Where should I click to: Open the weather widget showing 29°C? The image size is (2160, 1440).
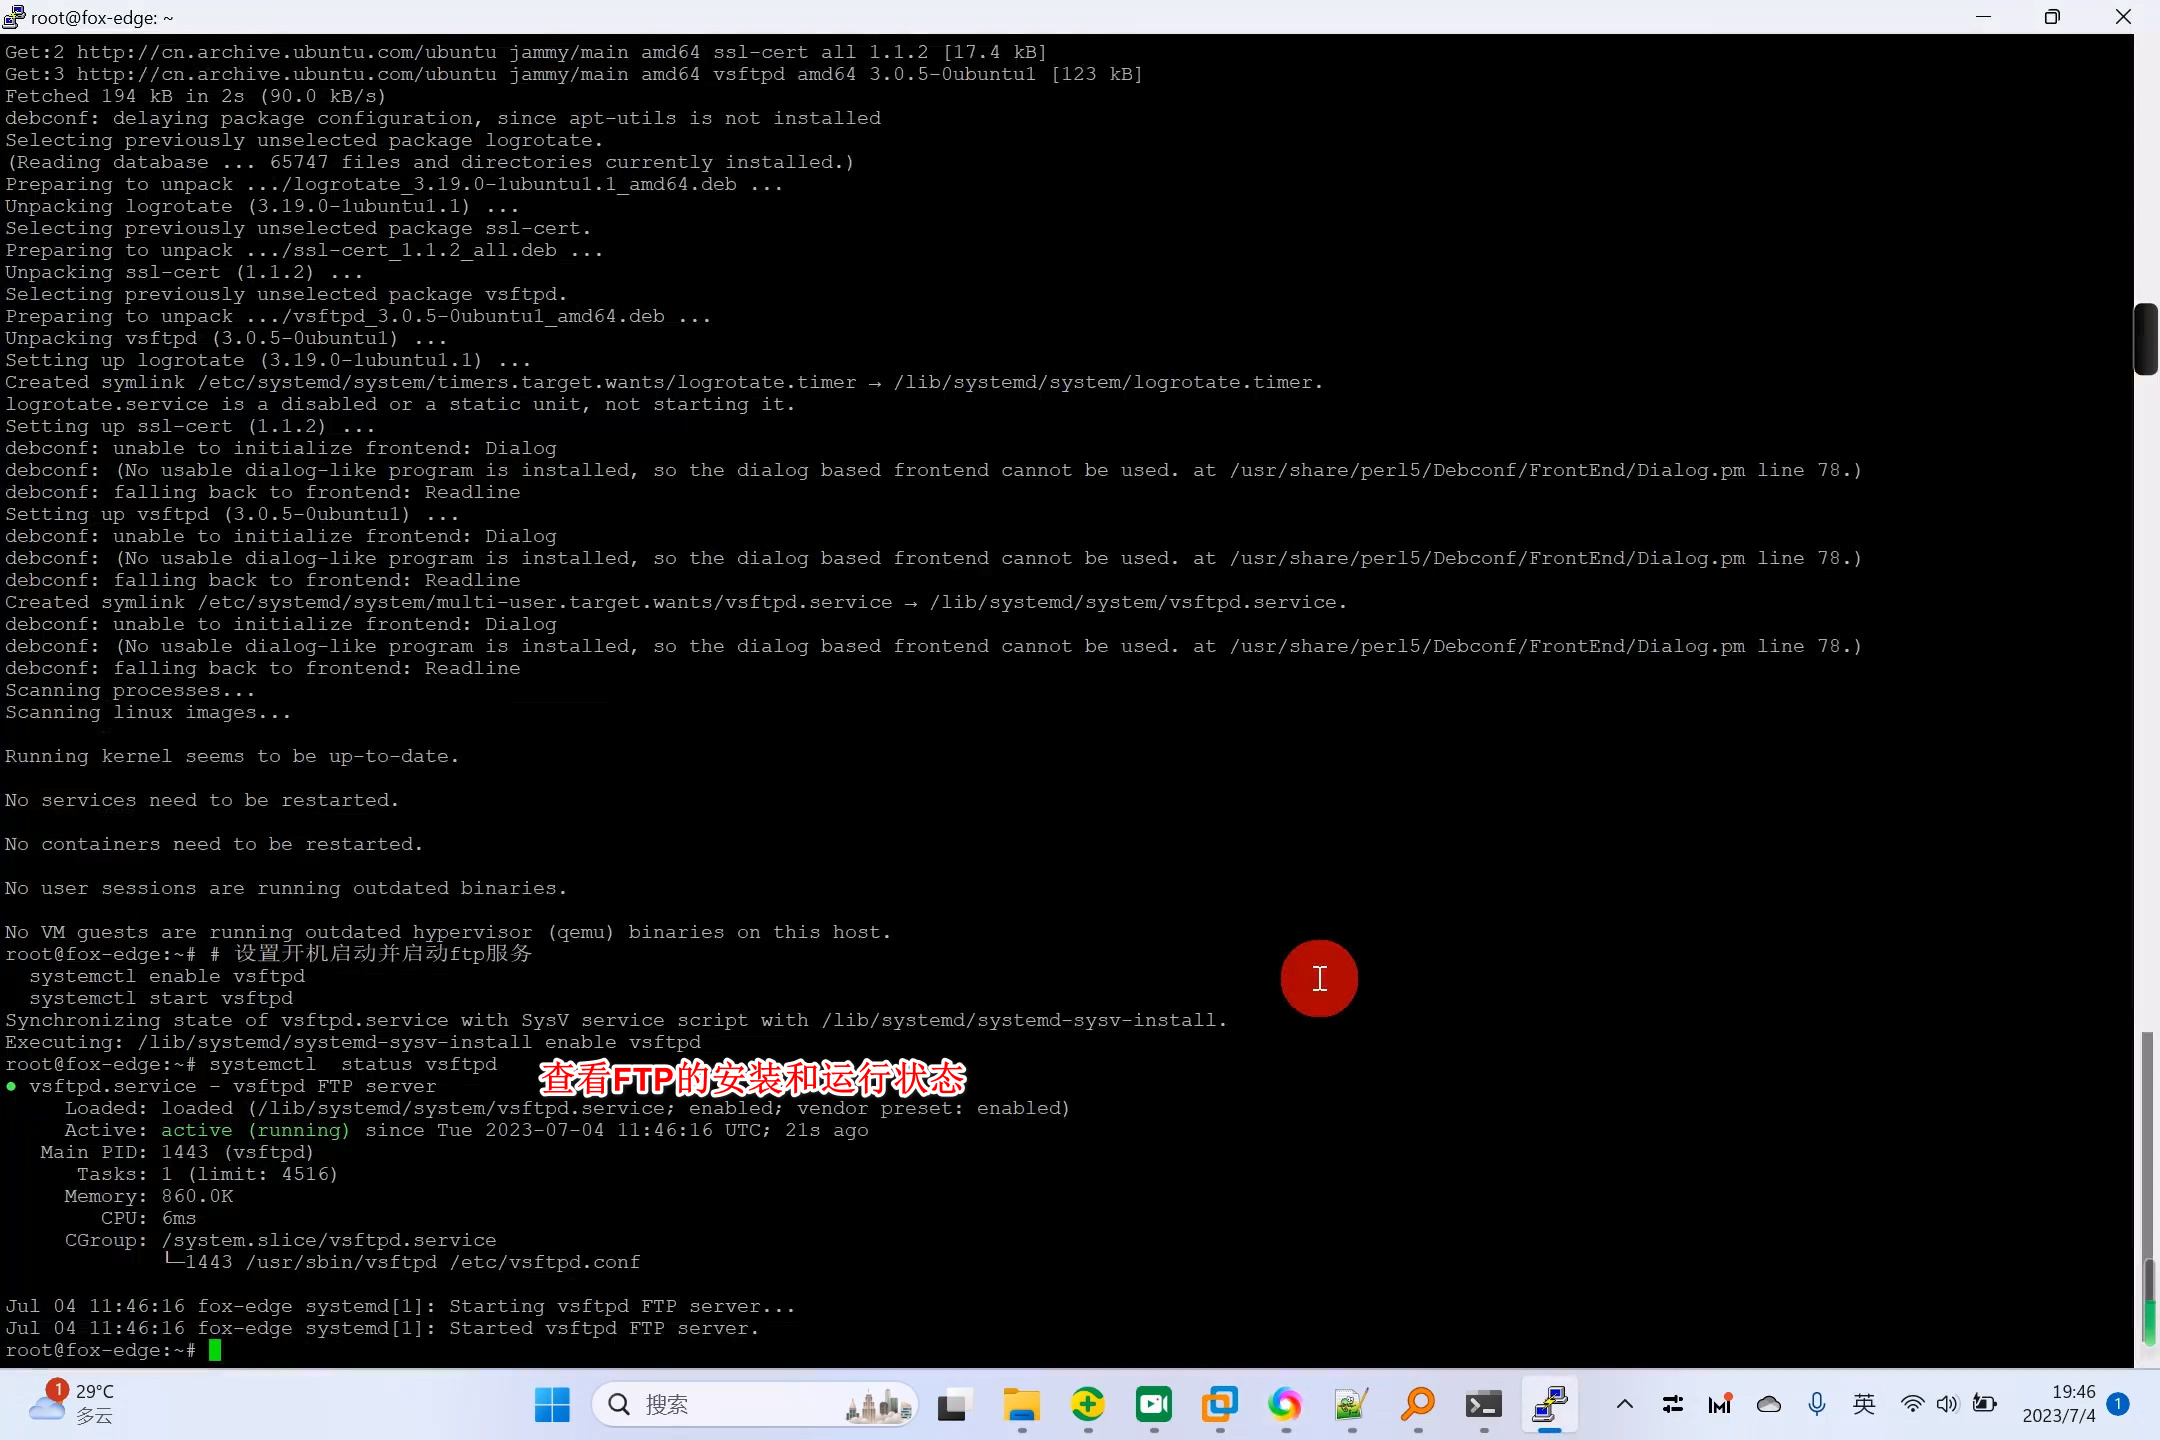71,1405
